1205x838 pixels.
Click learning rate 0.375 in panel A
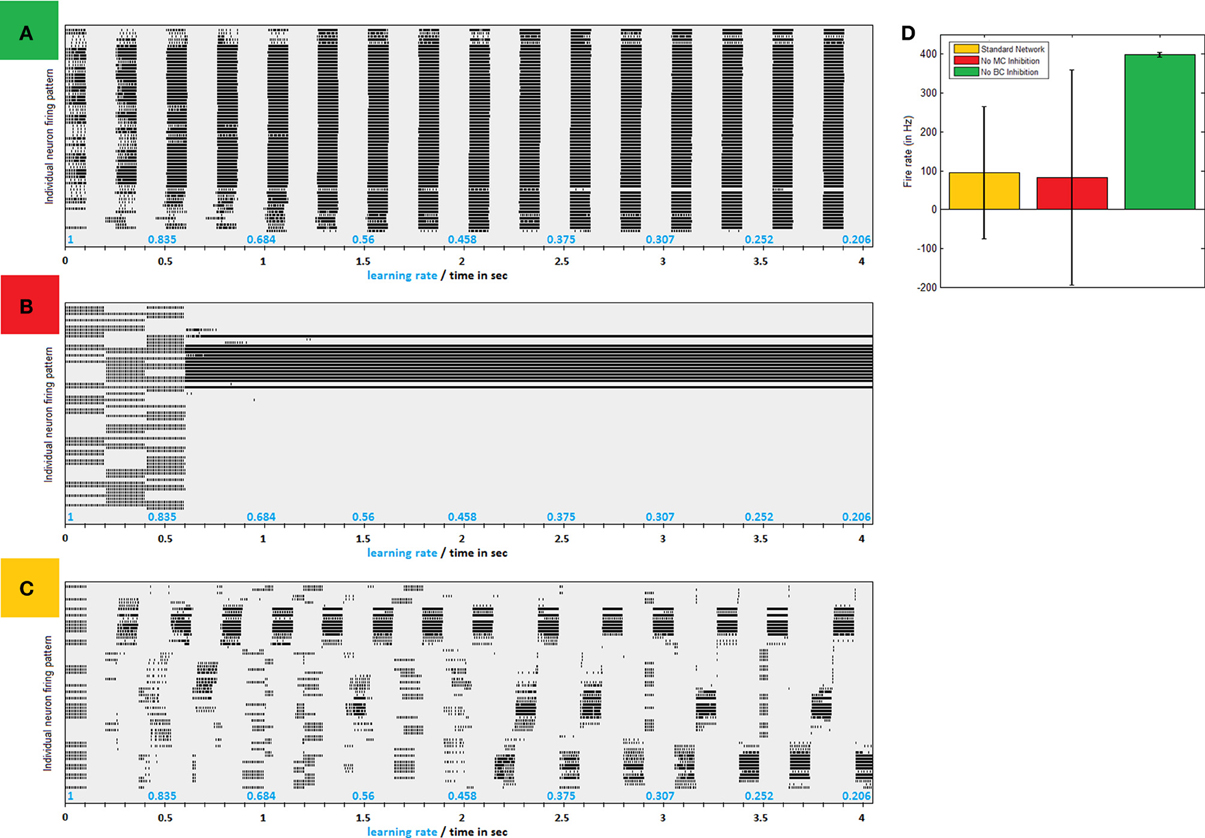561,240
